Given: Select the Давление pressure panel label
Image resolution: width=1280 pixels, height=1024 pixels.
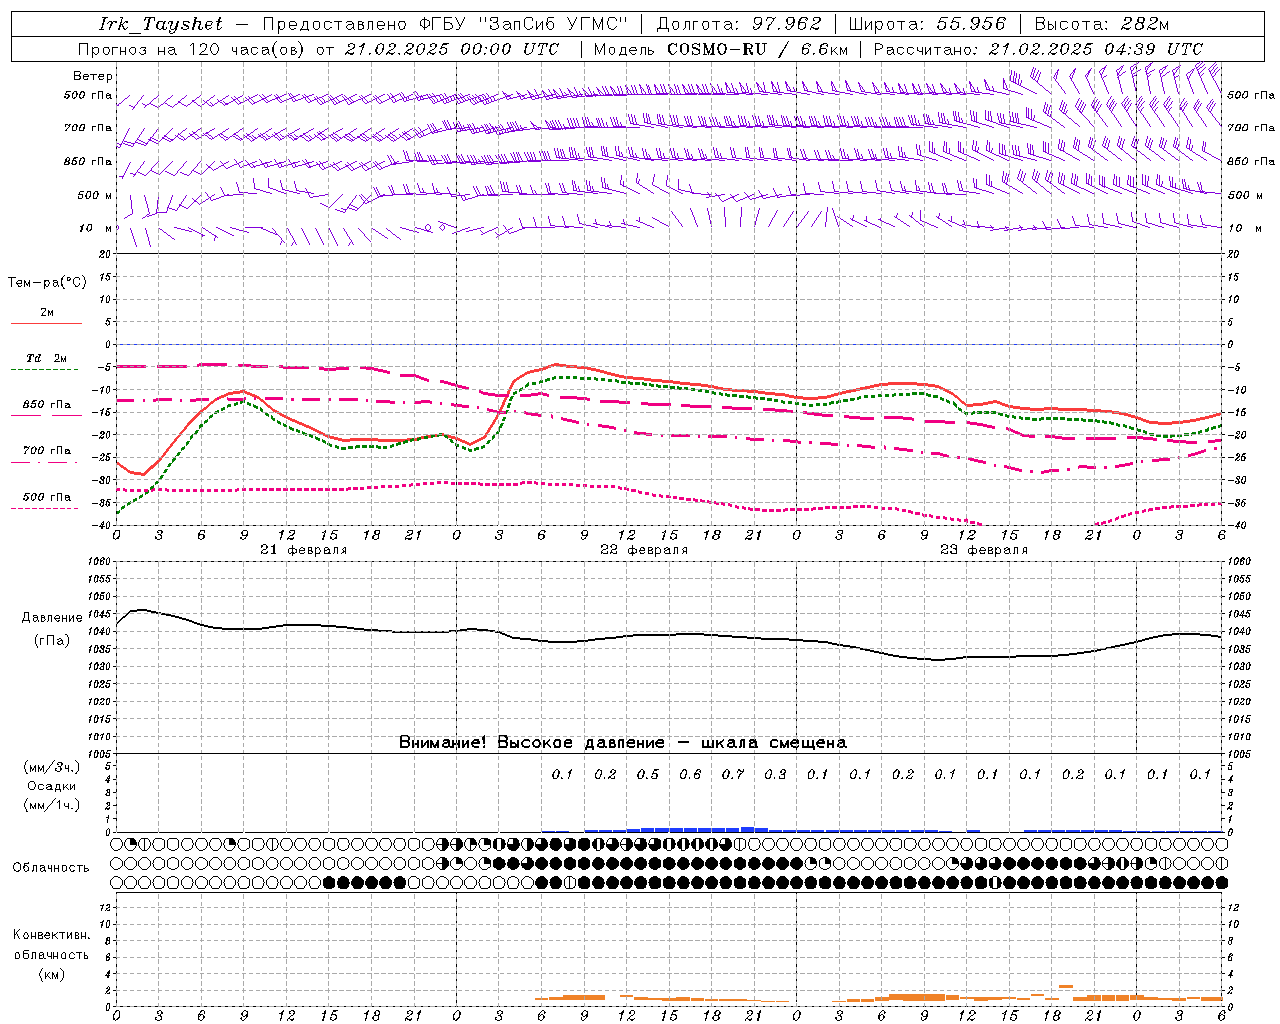Looking at the screenshot, I should click(x=52, y=618).
